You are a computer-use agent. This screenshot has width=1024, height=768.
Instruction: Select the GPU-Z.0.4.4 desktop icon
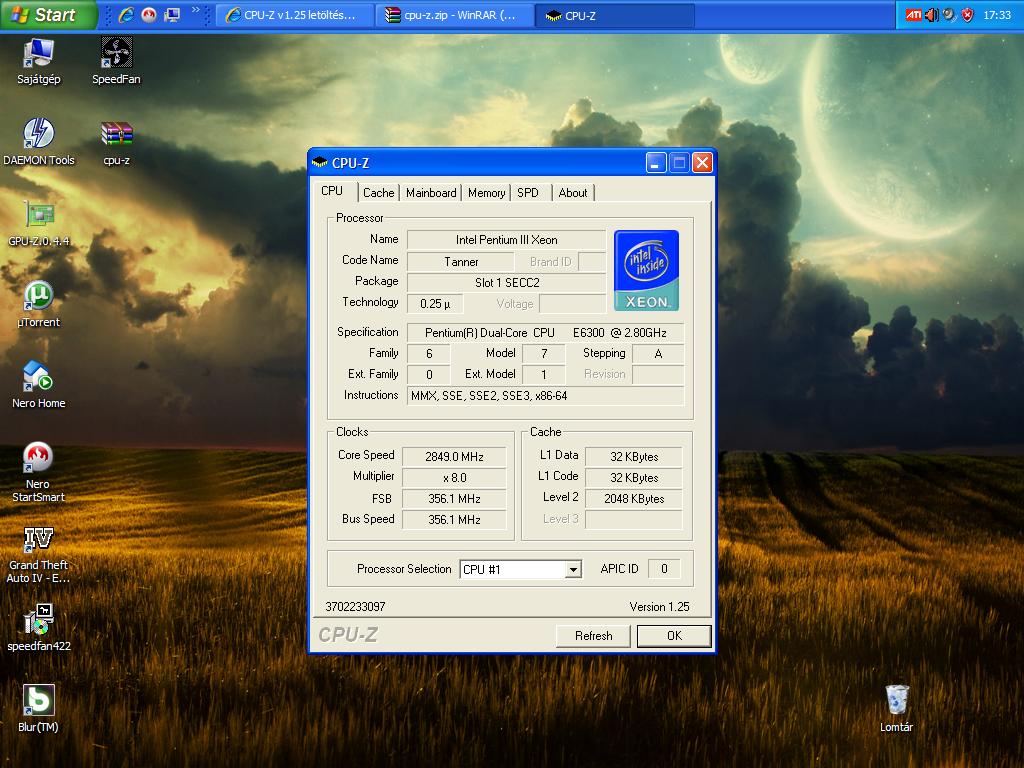39,223
